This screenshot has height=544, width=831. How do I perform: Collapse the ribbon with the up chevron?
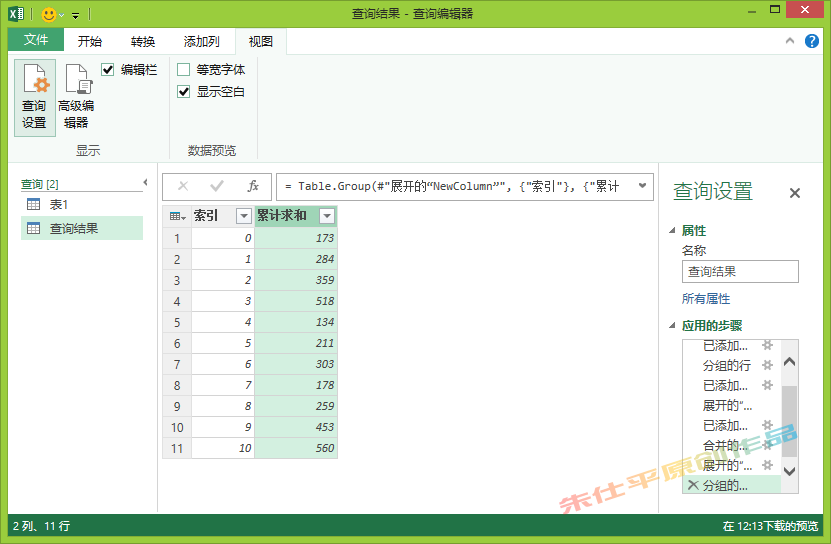[790, 41]
